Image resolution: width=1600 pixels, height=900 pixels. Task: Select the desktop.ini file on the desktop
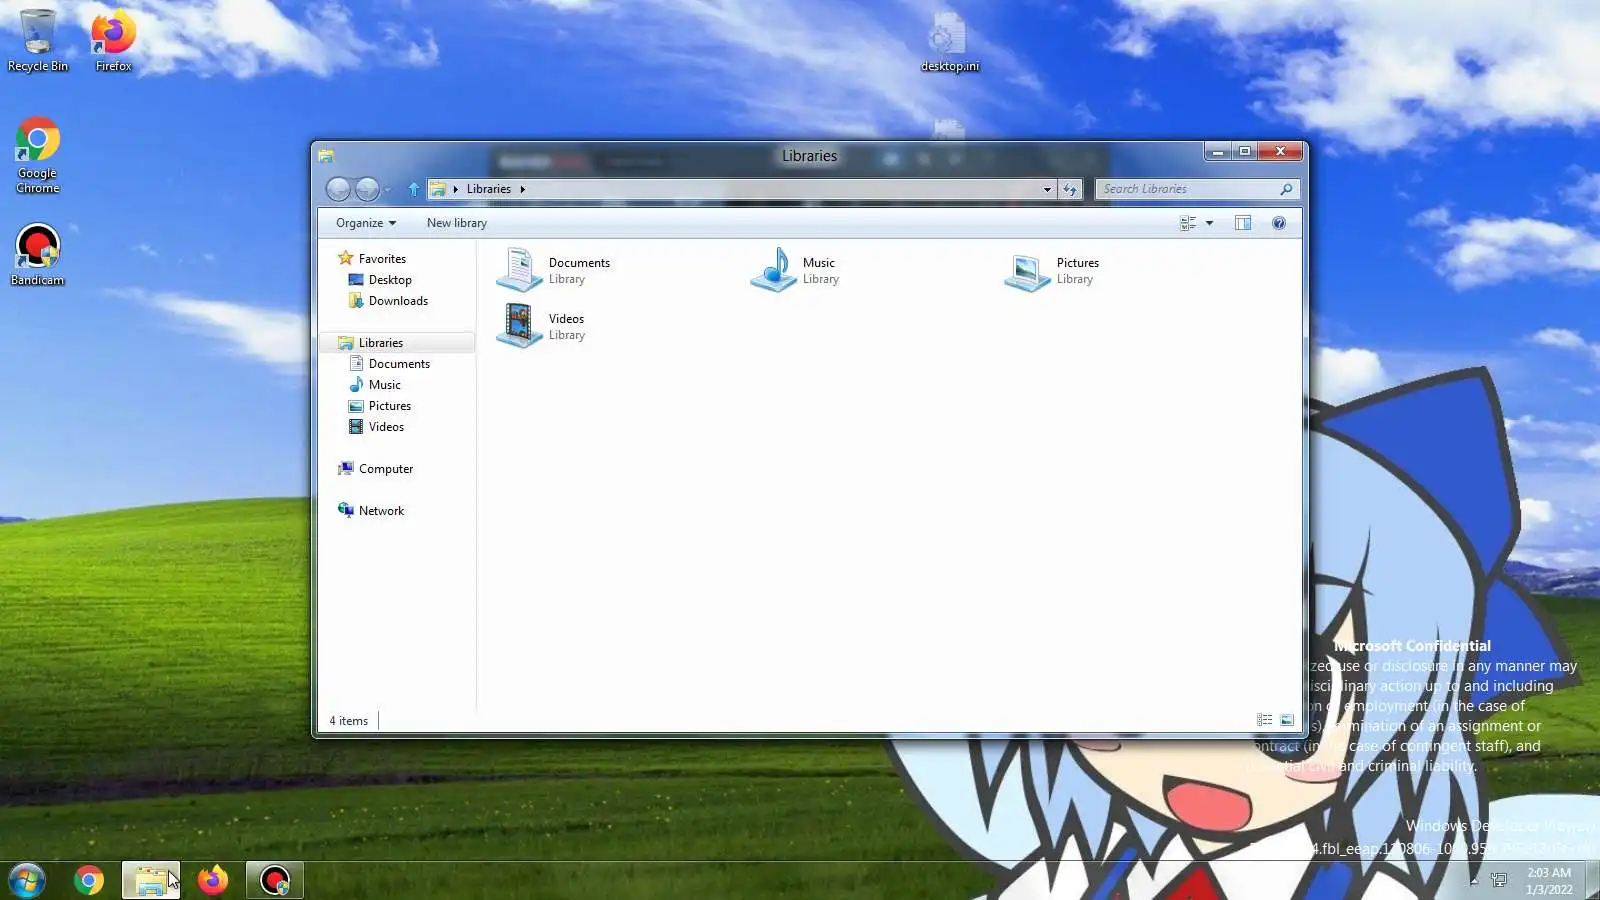[949, 43]
